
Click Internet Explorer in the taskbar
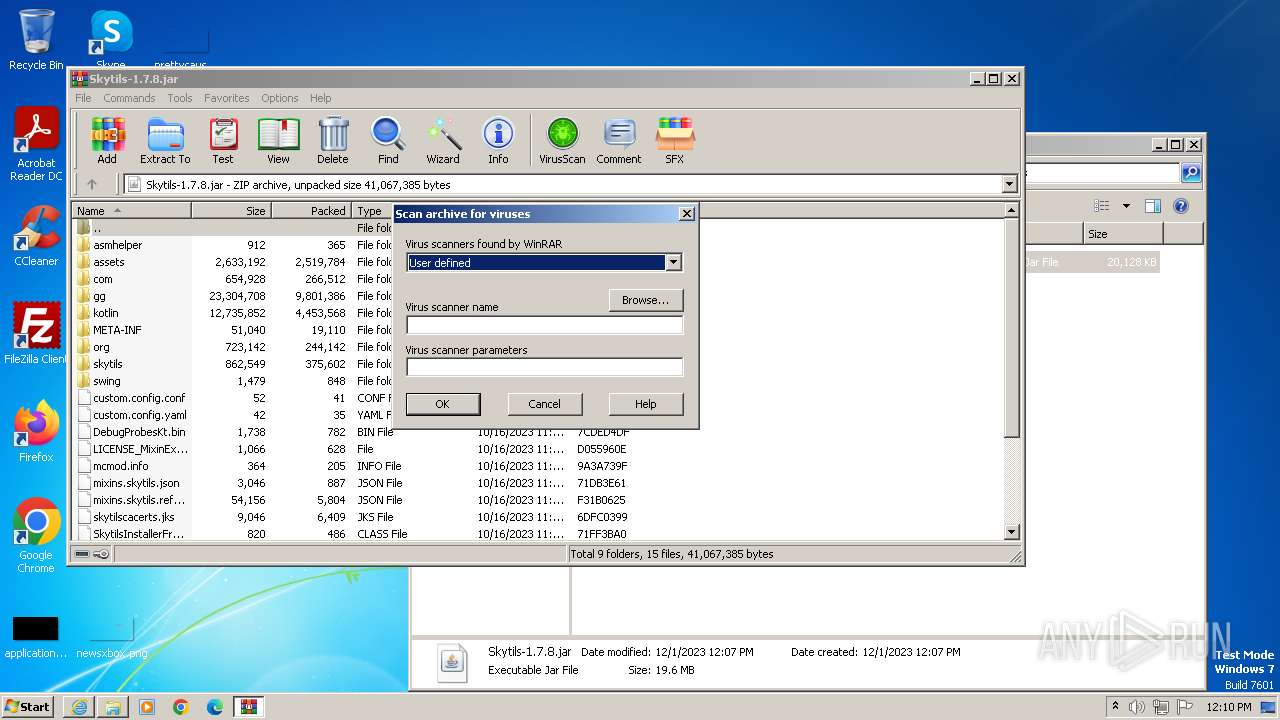(80, 707)
